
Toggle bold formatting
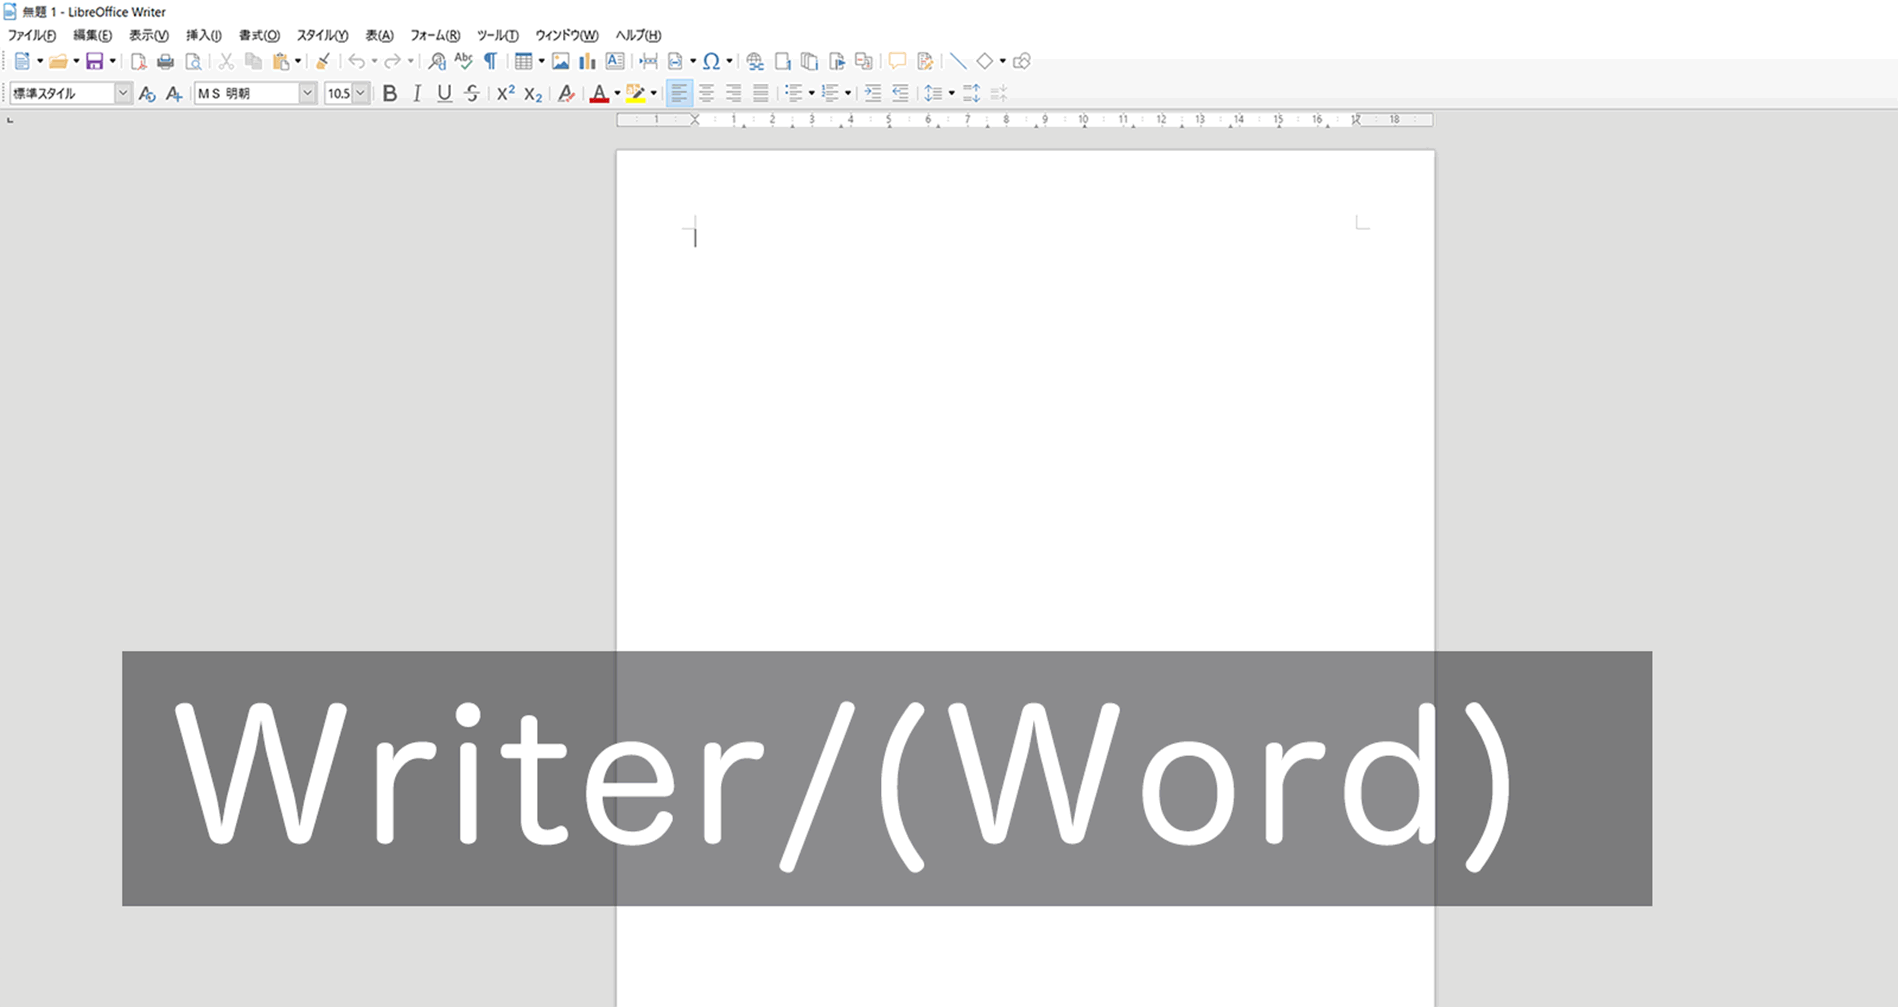tap(390, 93)
